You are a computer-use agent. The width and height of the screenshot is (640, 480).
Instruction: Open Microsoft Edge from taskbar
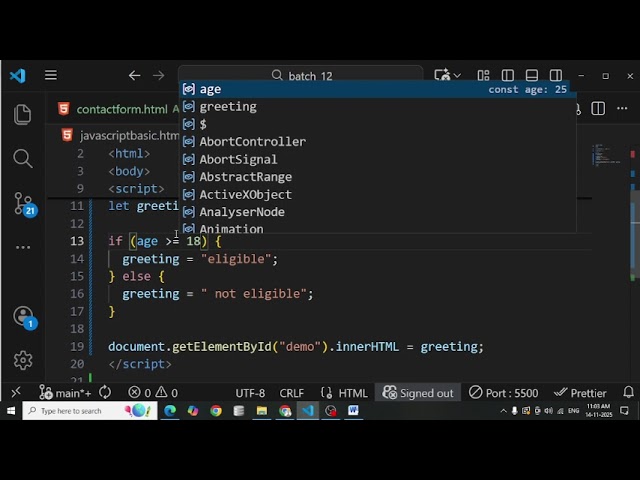click(x=170, y=411)
